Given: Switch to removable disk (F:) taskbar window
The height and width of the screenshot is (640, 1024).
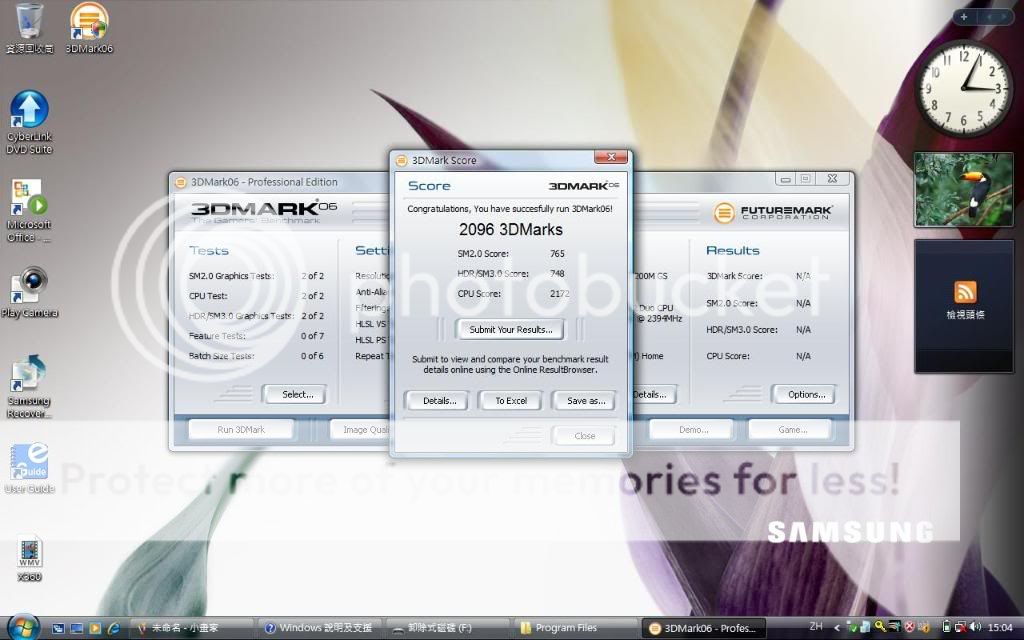Looking at the screenshot, I should pyautogui.click(x=448, y=628).
